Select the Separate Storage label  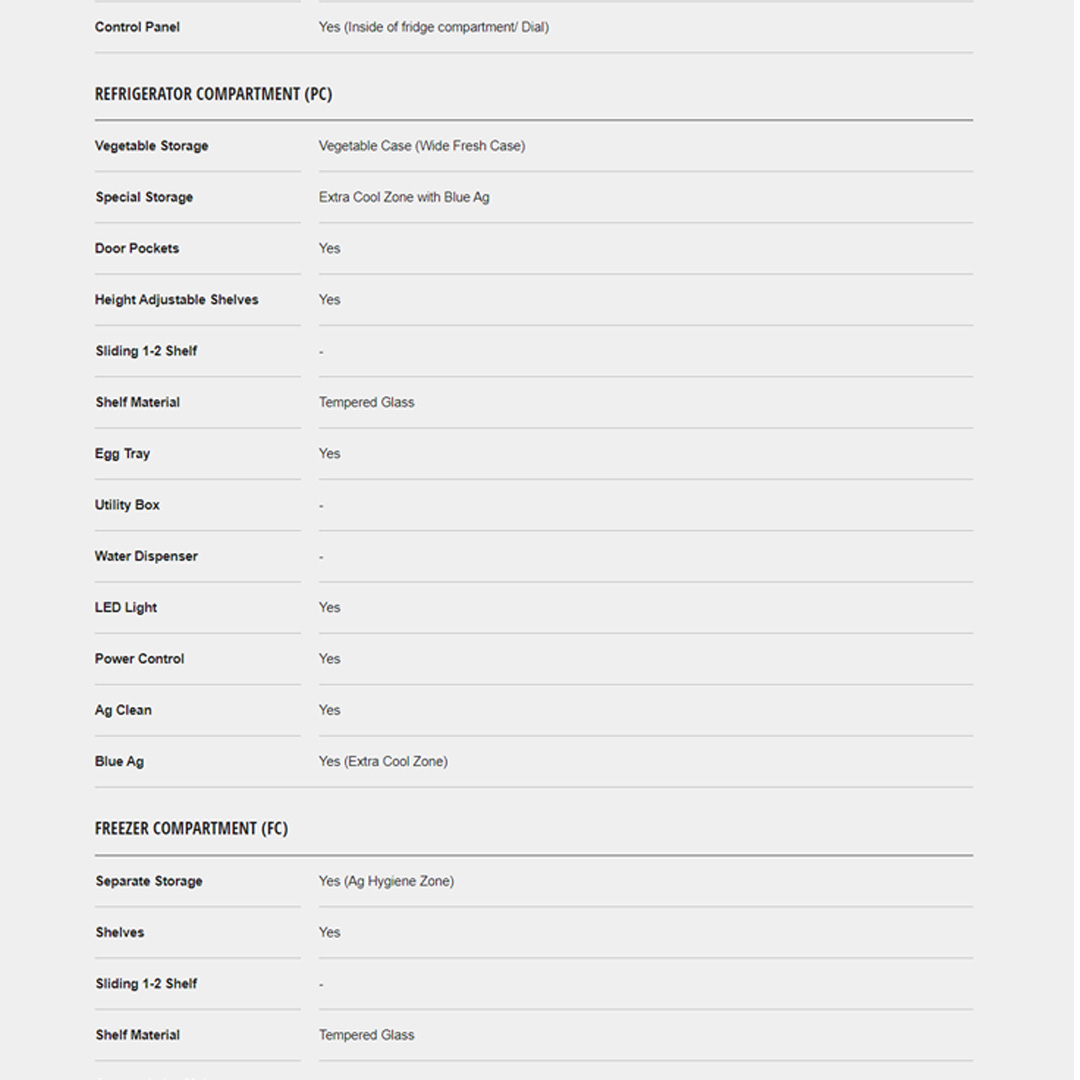click(x=149, y=881)
